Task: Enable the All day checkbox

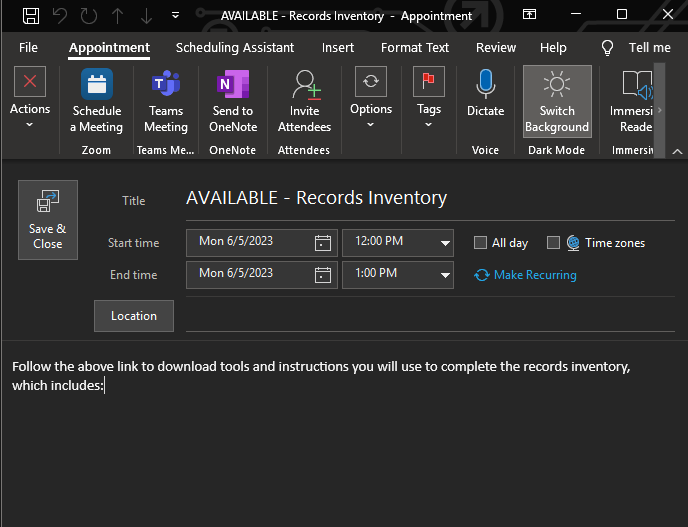Action: [481, 243]
